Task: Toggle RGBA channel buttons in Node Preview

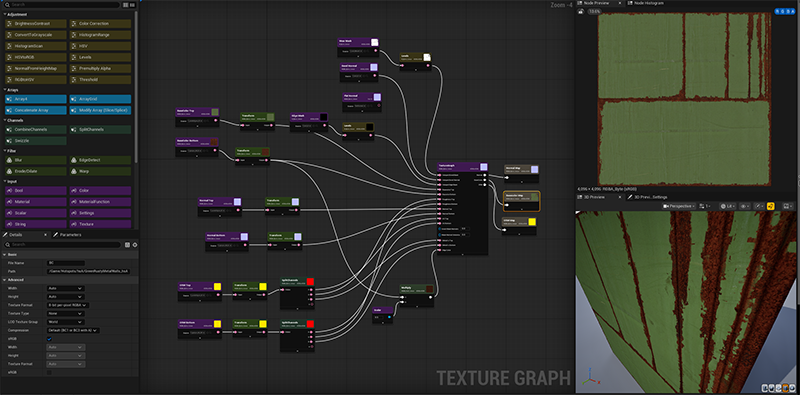Action: (785, 11)
